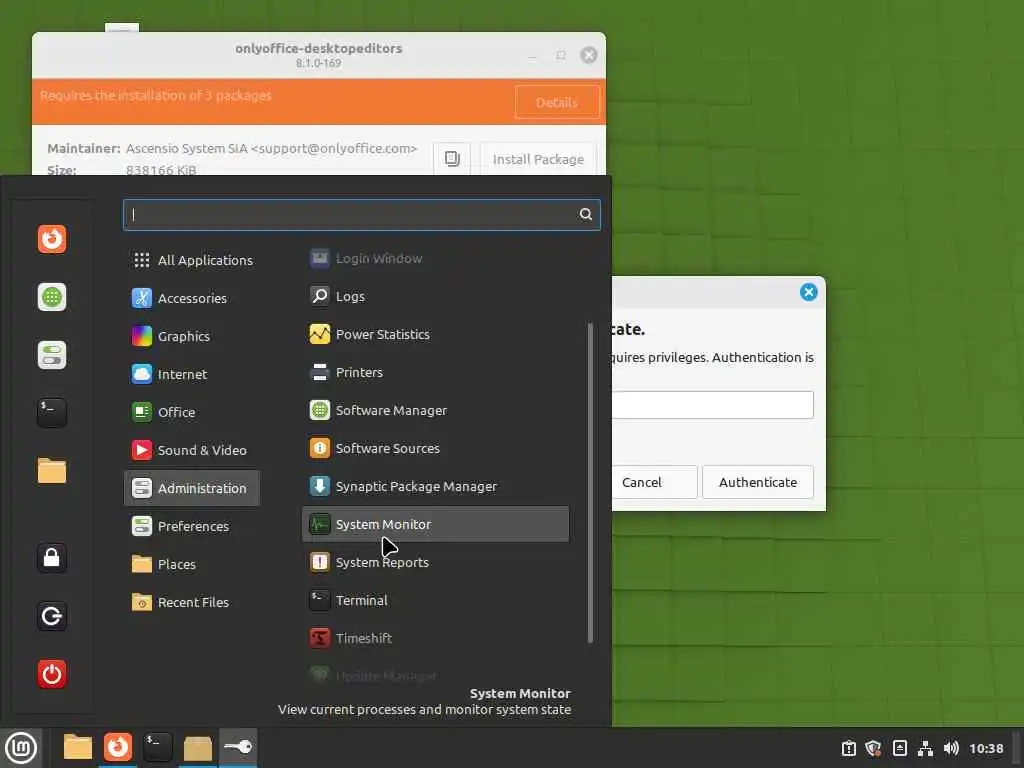Select the Accessories category

192,298
